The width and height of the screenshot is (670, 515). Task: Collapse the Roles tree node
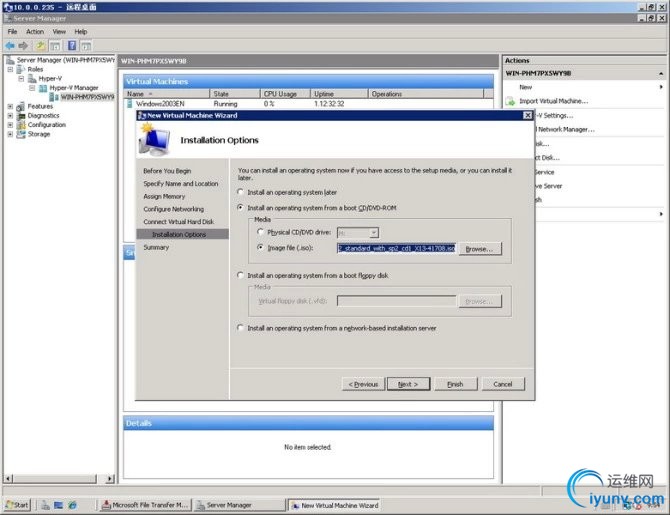click(x=10, y=69)
